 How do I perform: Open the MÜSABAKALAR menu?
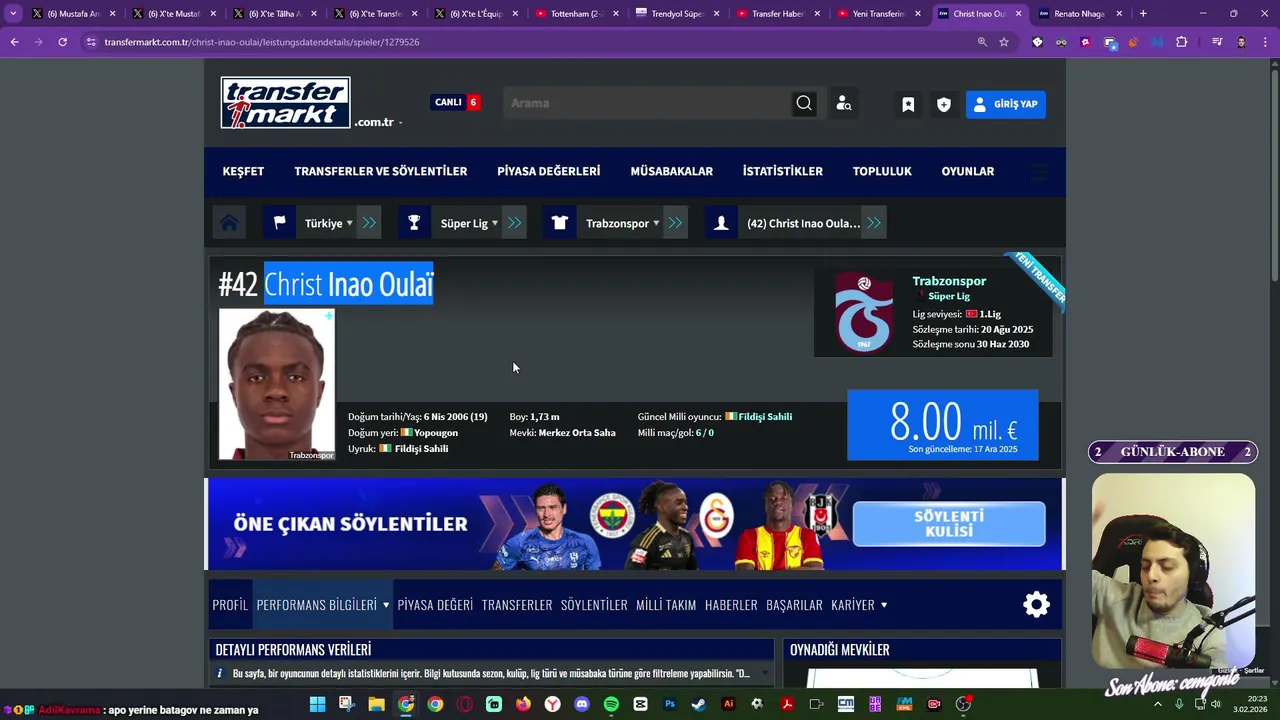tap(671, 171)
